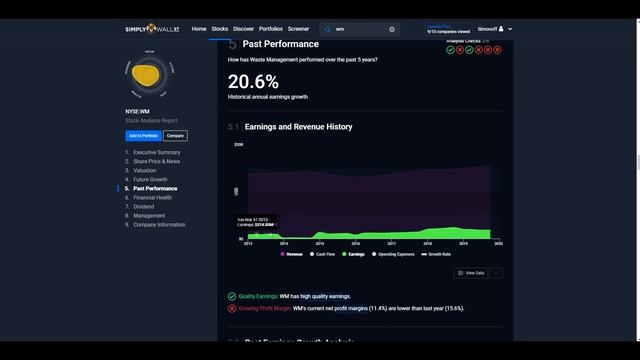The height and width of the screenshot is (360, 640).
Task: Click the Simonoff username
Action: (x=487, y=29)
